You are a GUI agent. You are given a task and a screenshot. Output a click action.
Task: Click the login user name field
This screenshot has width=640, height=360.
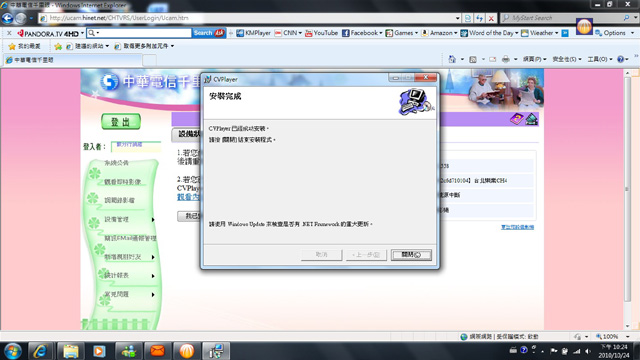coord(136,146)
